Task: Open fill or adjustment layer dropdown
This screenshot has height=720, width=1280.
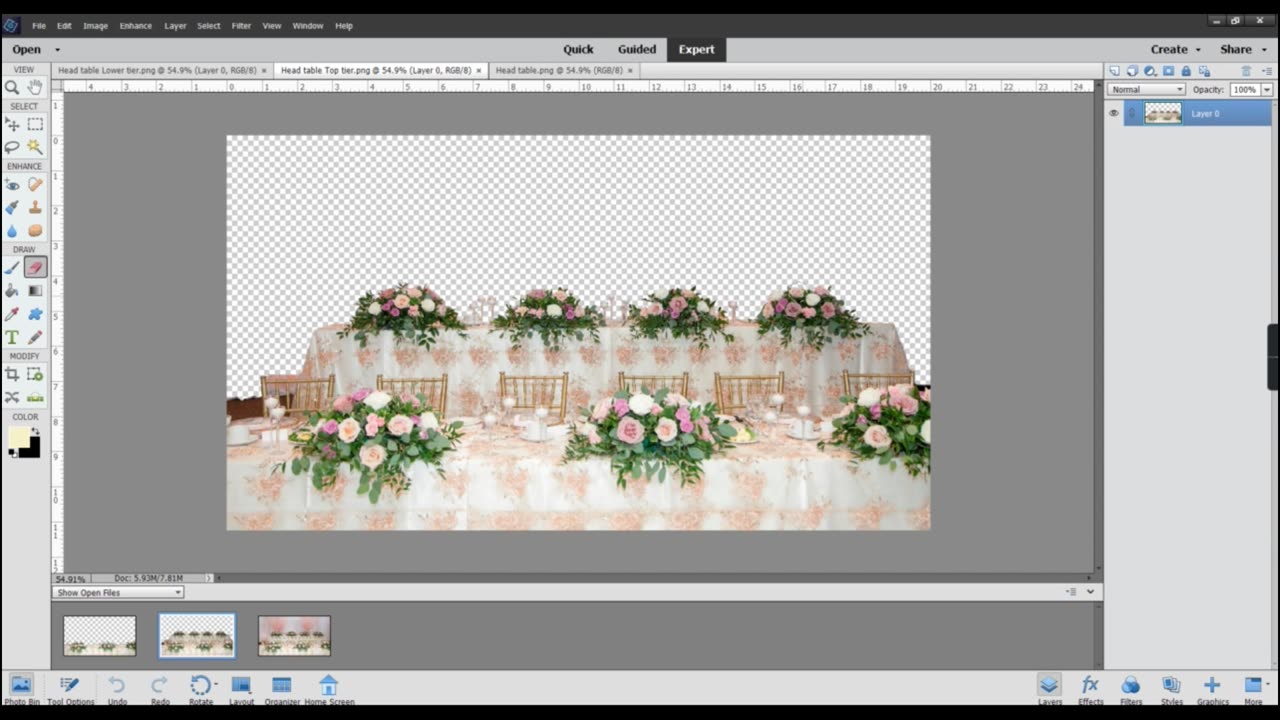Action: tap(1150, 71)
